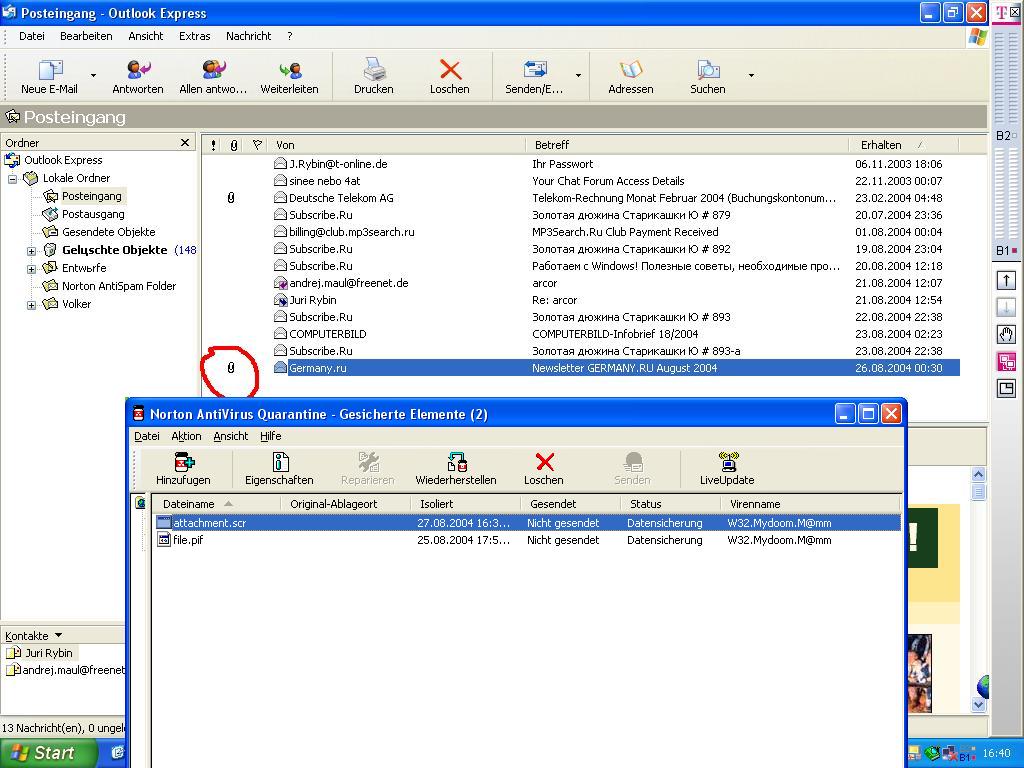Collapse the Lokale Ordner tree node
This screenshot has height=768, width=1024.
12,178
